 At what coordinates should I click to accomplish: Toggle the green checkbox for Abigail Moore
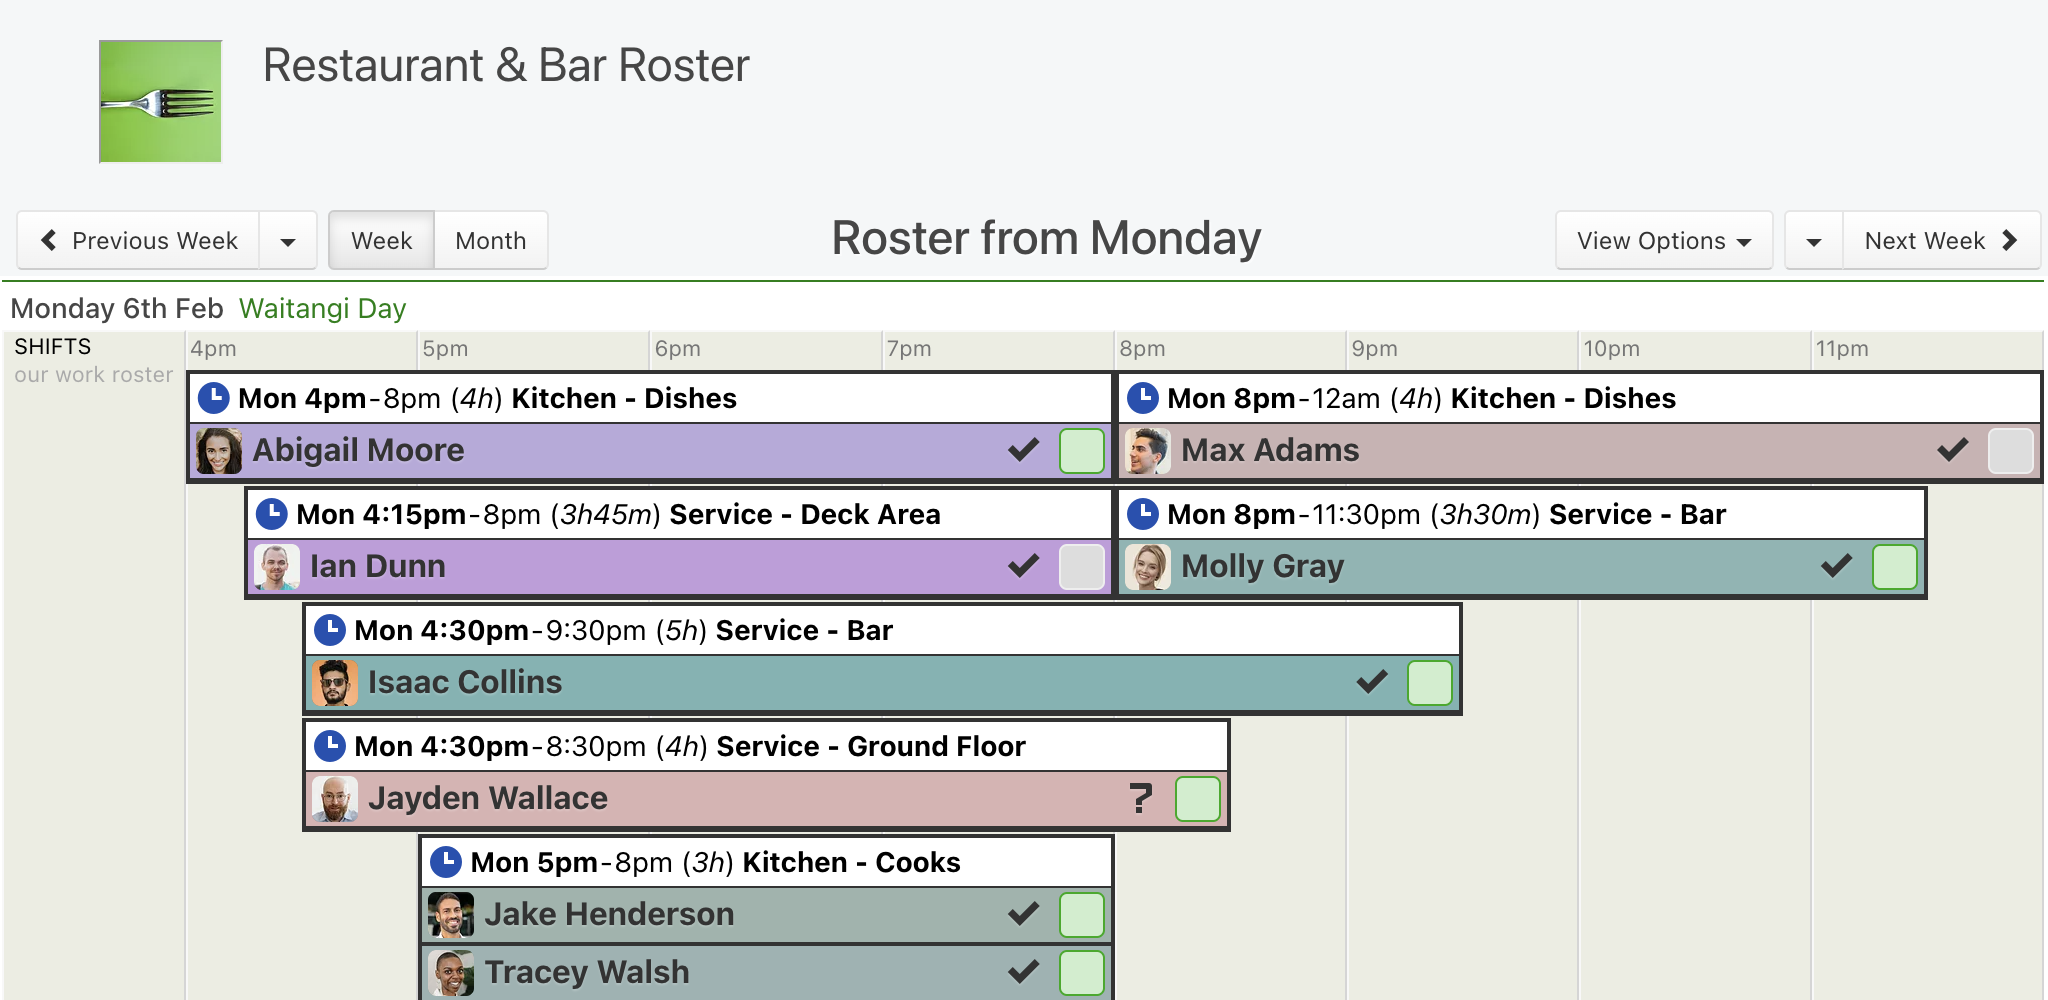1081,451
